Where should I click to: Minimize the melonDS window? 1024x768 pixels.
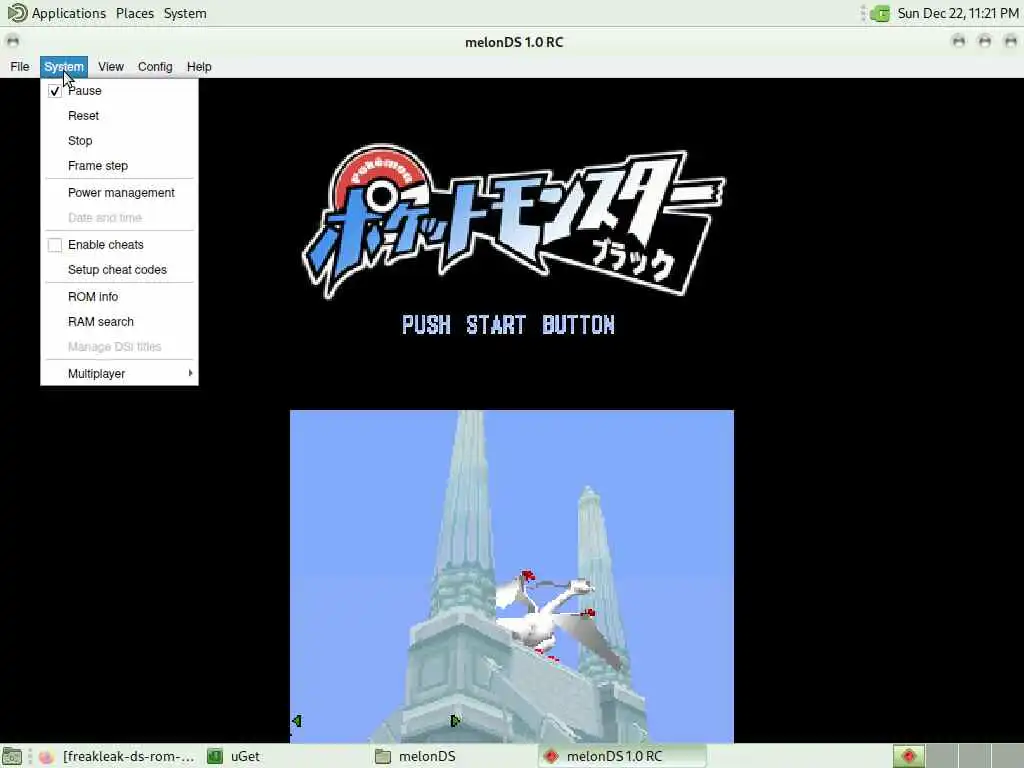tap(959, 41)
